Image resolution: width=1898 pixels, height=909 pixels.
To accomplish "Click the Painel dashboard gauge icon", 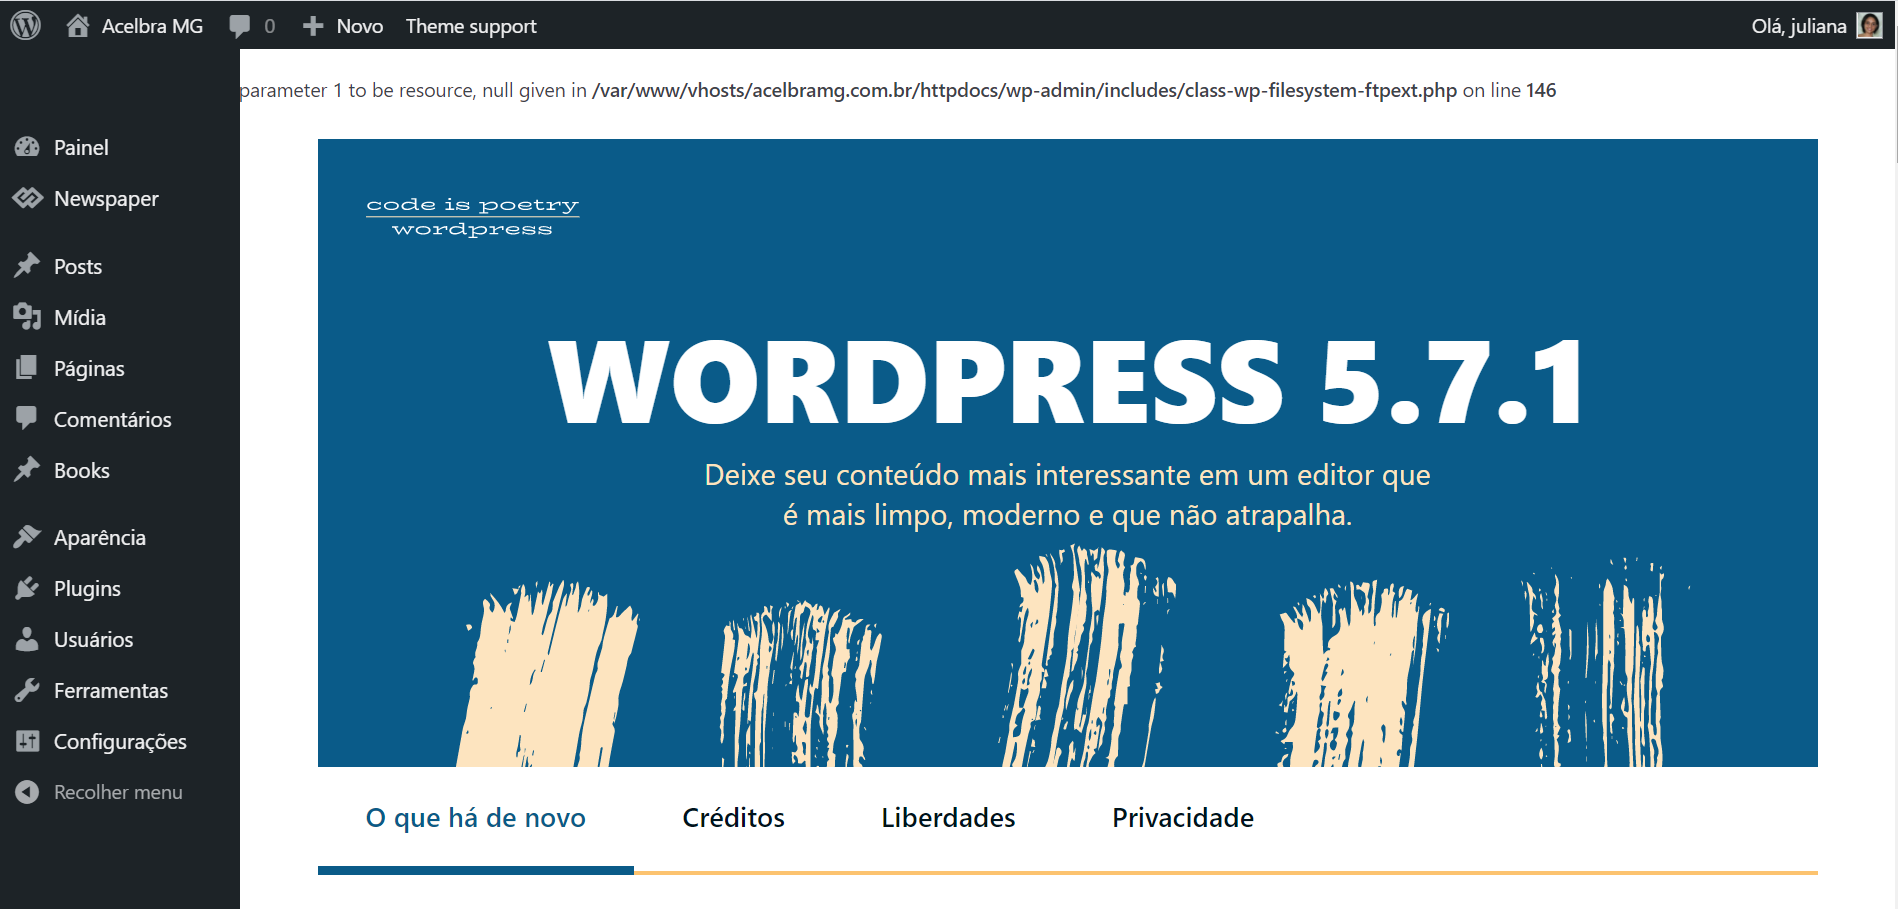I will point(27,147).
